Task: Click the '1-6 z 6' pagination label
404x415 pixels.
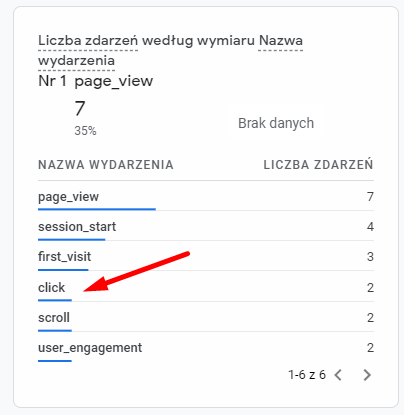Action: coord(307,375)
